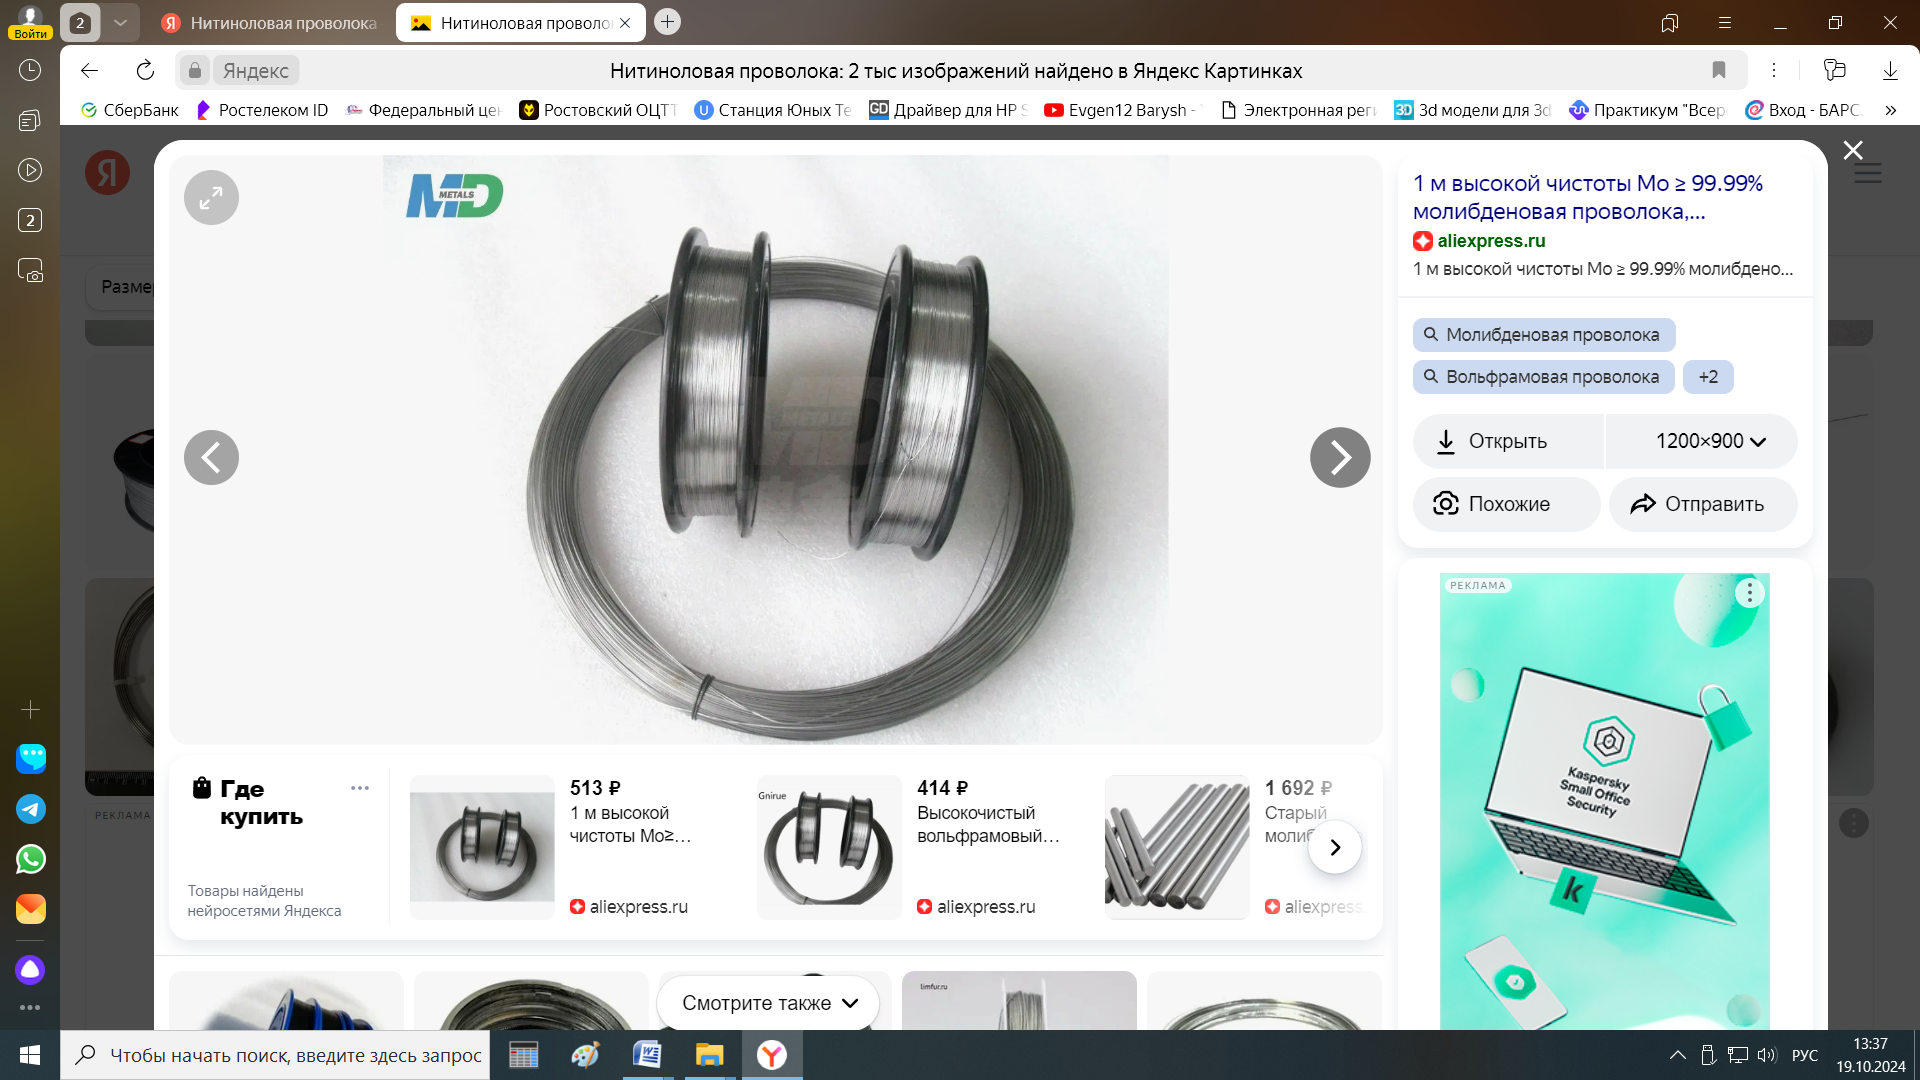Switch to the first Нитиноловая проволока tab
The image size is (1920, 1080).
click(270, 22)
